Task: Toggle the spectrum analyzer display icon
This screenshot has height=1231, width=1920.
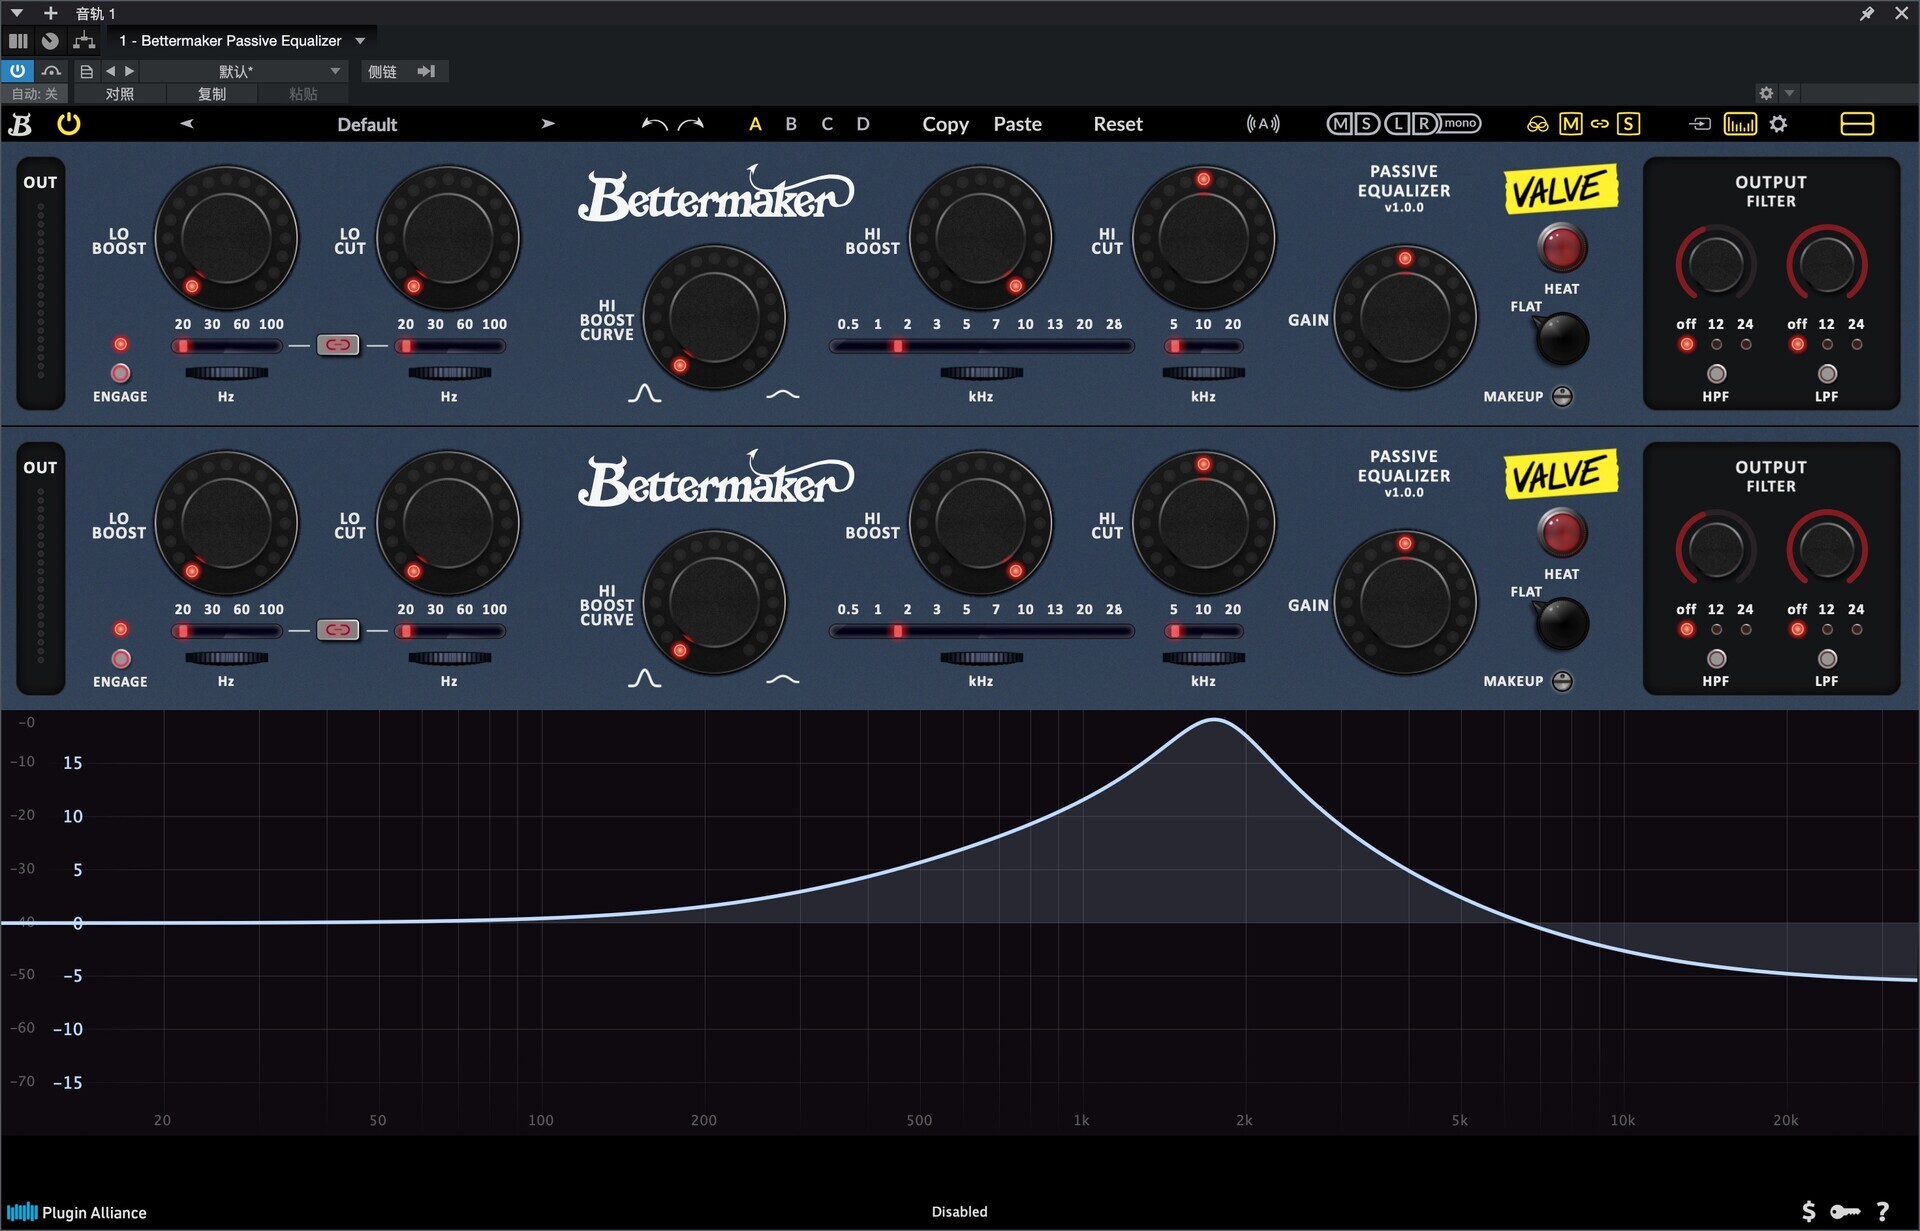Action: pos(1740,124)
